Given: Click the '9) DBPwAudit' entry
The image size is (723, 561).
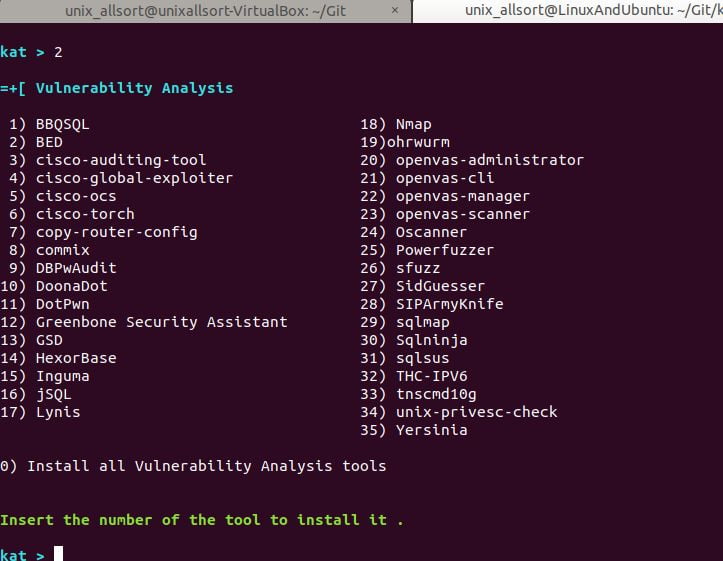Looking at the screenshot, I should click(x=62, y=268).
